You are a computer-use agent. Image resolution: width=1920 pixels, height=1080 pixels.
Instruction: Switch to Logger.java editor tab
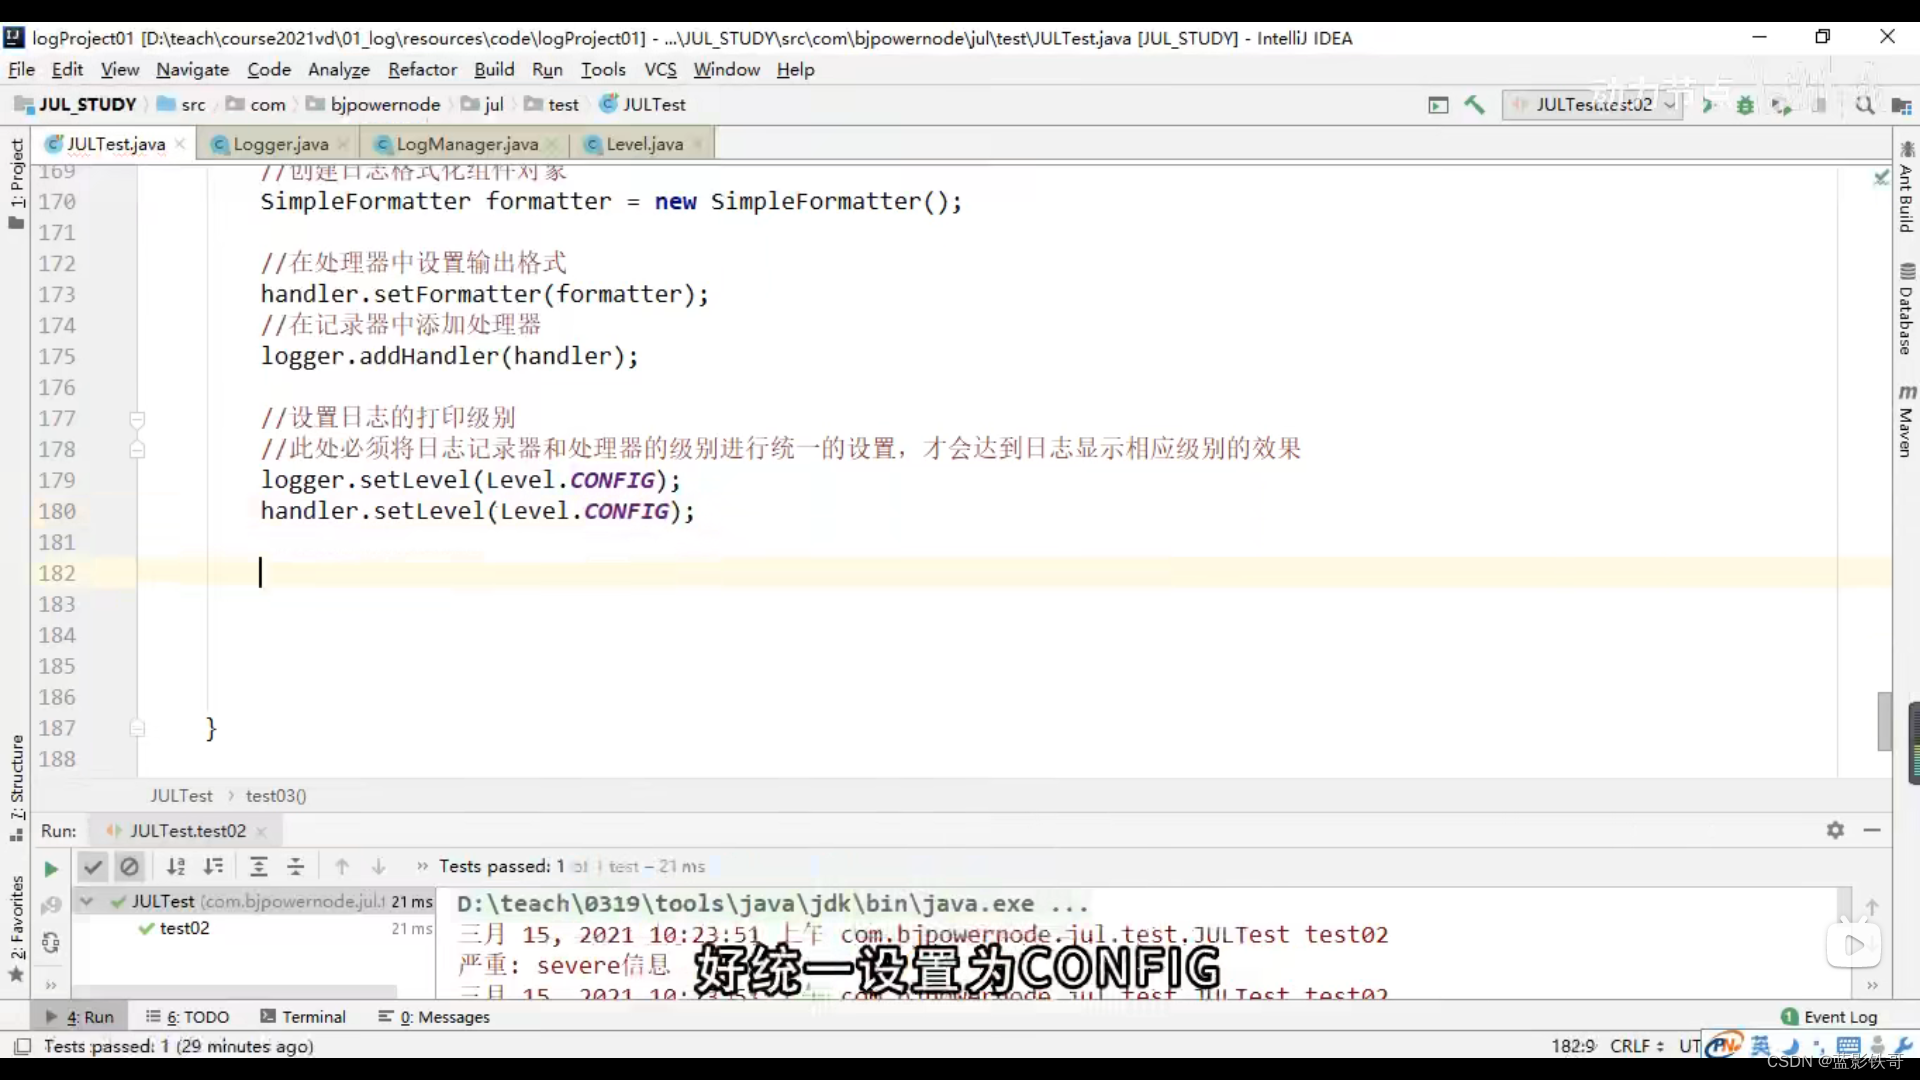(280, 144)
